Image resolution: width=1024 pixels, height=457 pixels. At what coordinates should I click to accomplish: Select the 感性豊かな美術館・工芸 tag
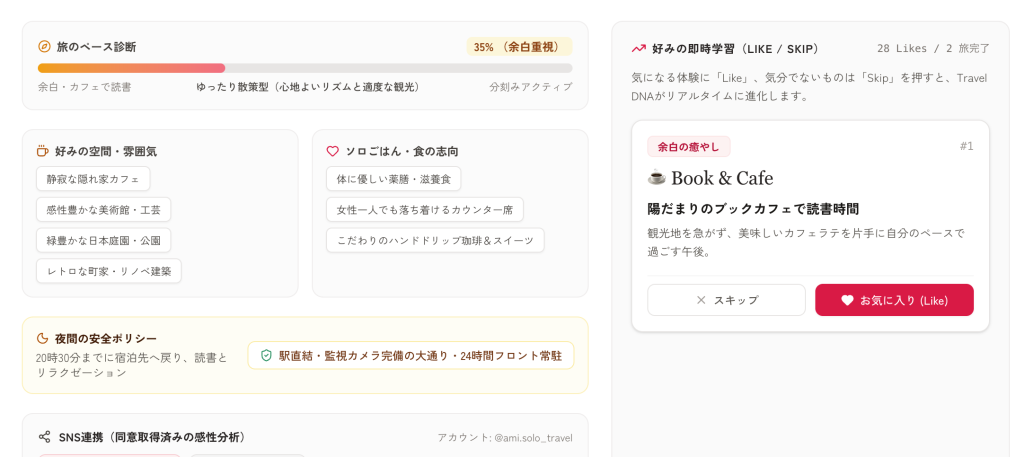click(x=103, y=210)
